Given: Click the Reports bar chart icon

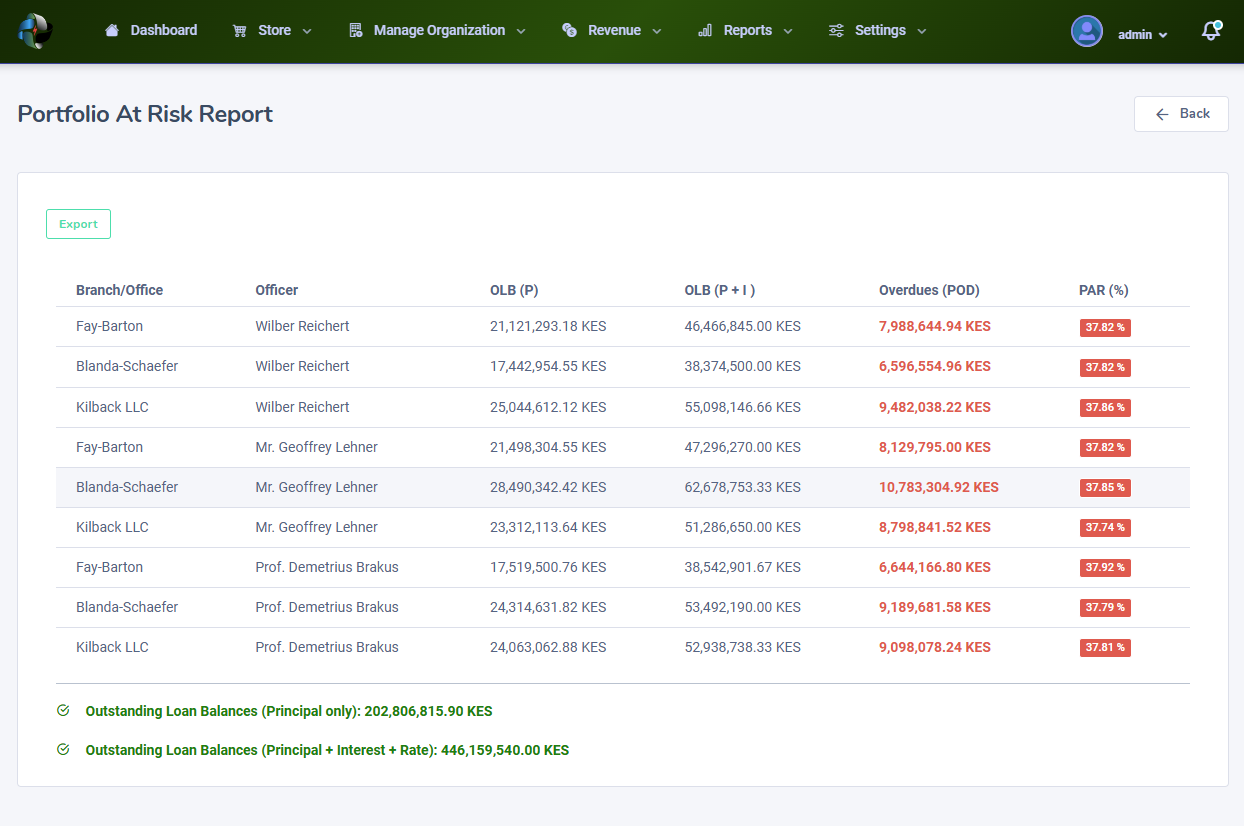Looking at the screenshot, I should [x=705, y=31].
